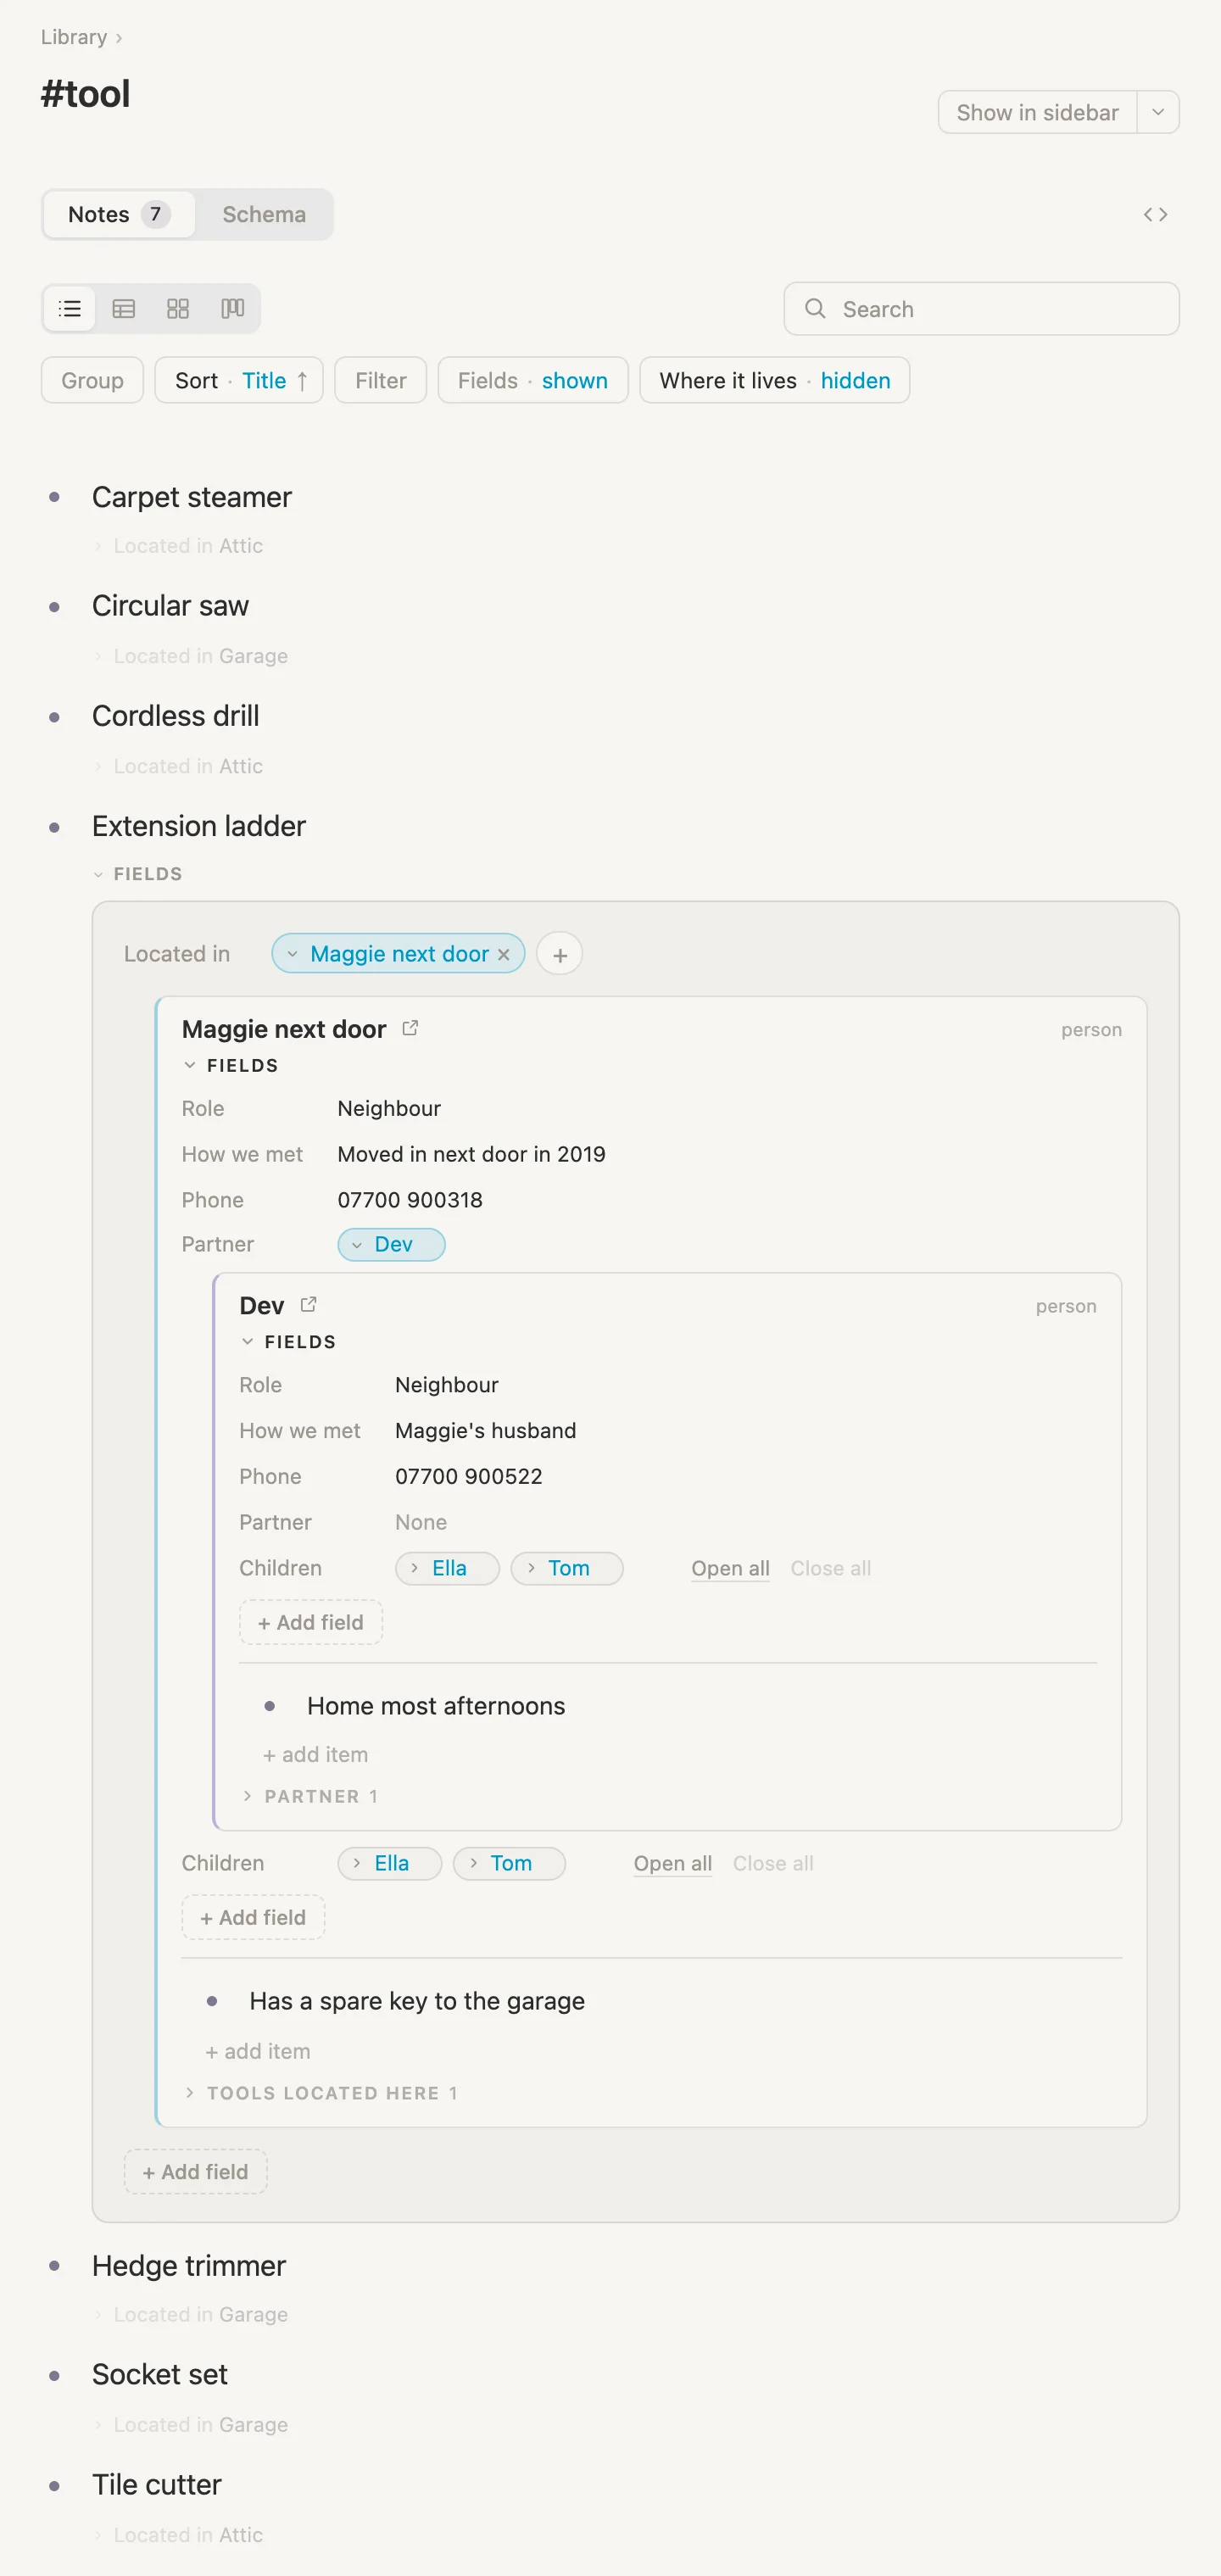Add another Located in value with plus
Screen dimensions: 1221x2576
pyautogui.click(x=560, y=955)
